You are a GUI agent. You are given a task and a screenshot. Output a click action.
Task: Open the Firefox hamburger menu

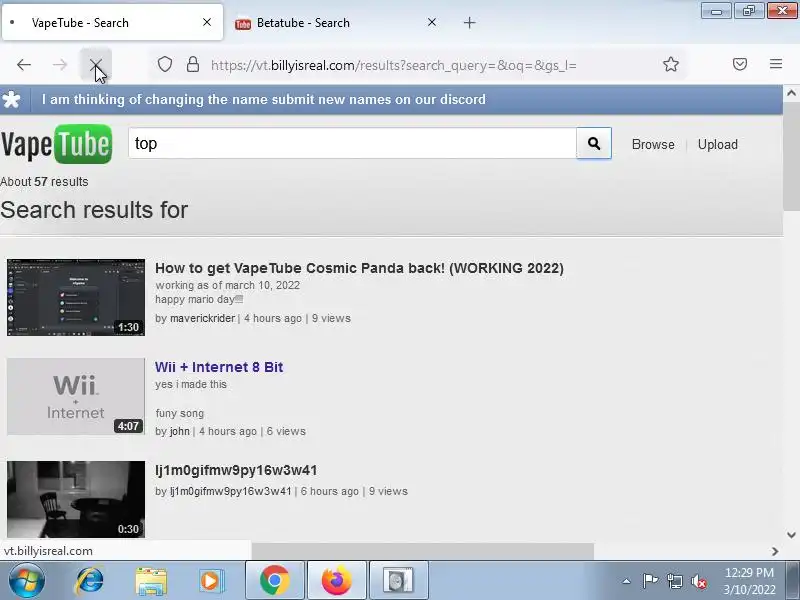(776, 64)
